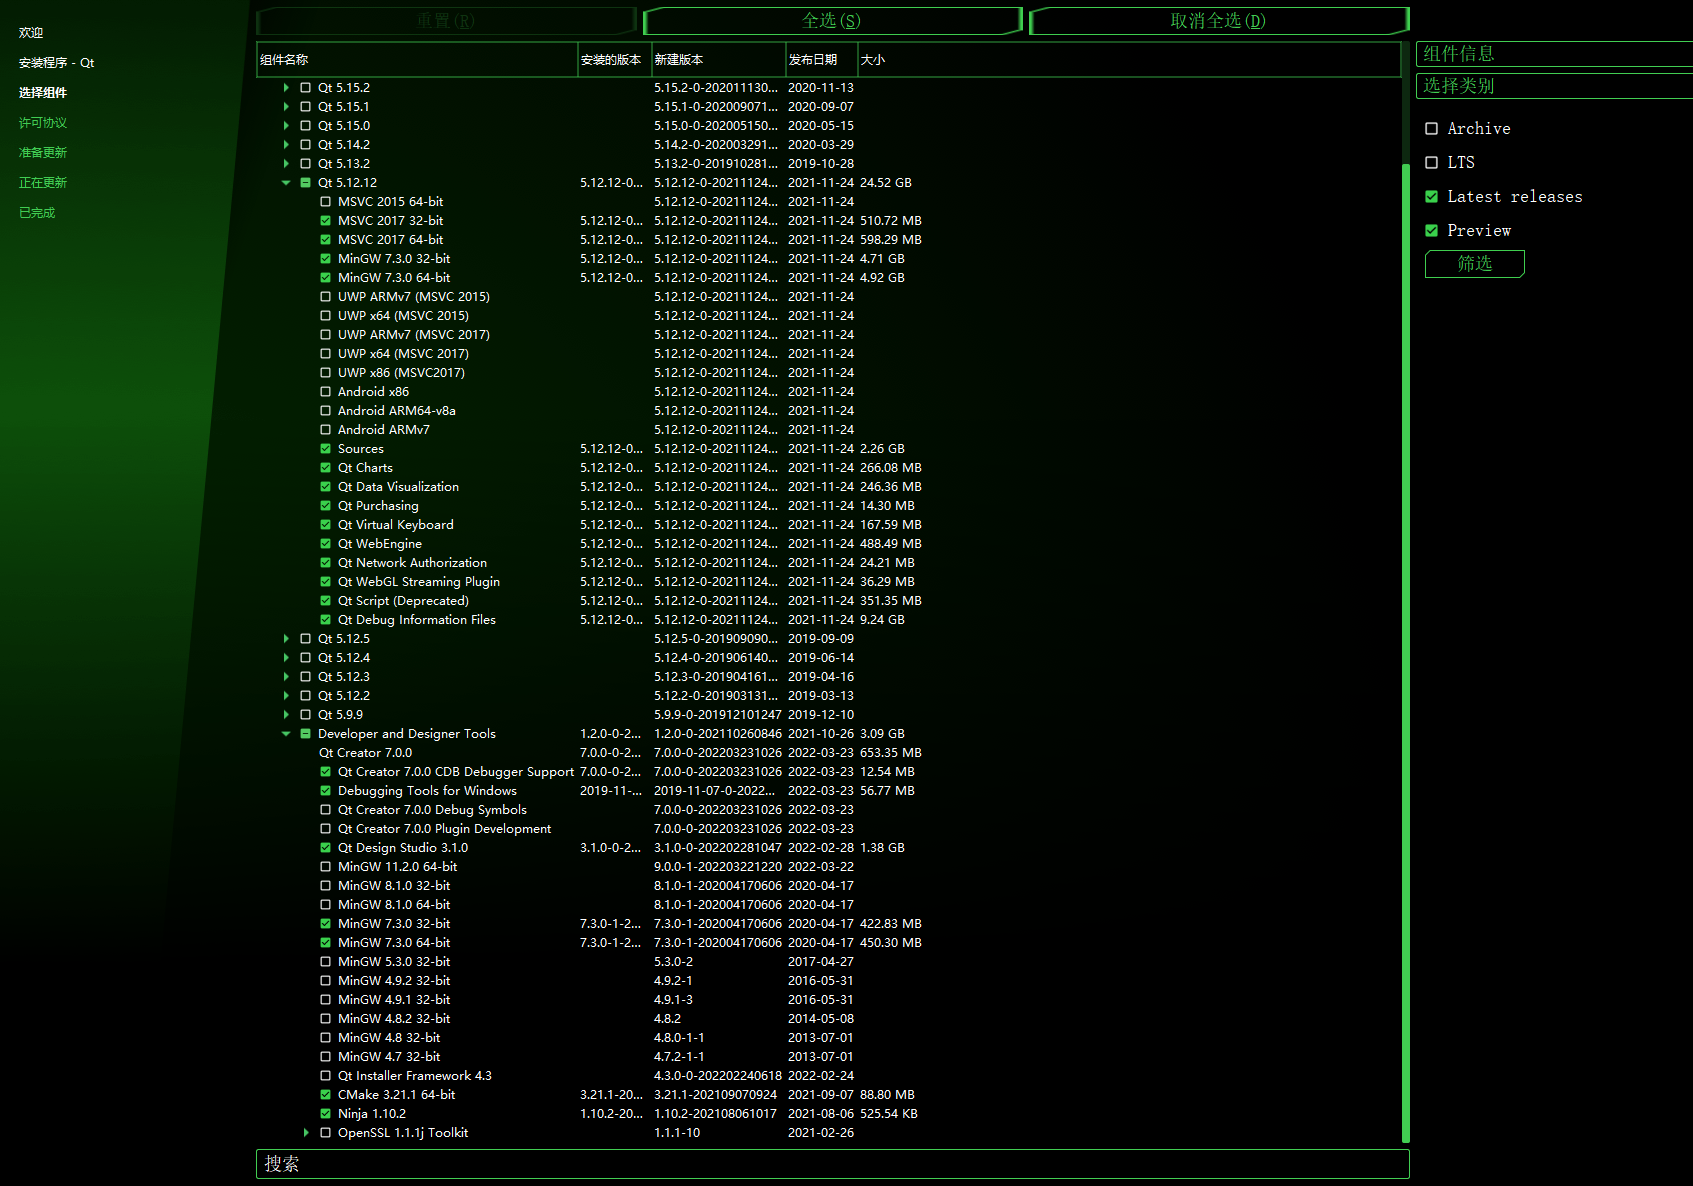Check the Android ARM64-v8a checkbox
This screenshot has height=1186, width=1693.
pos(325,411)
